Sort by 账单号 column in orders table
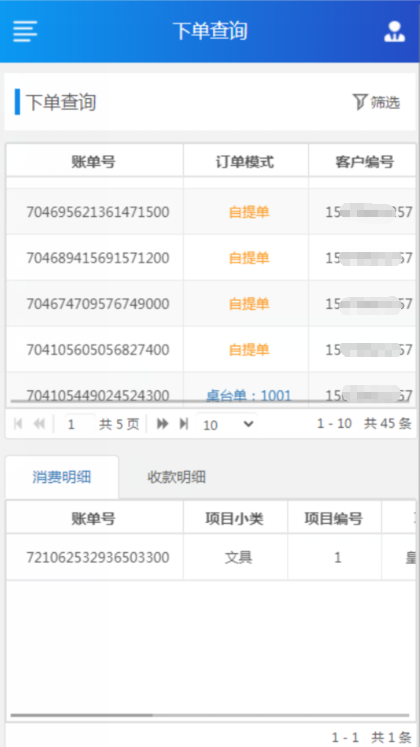 point(94,162)
